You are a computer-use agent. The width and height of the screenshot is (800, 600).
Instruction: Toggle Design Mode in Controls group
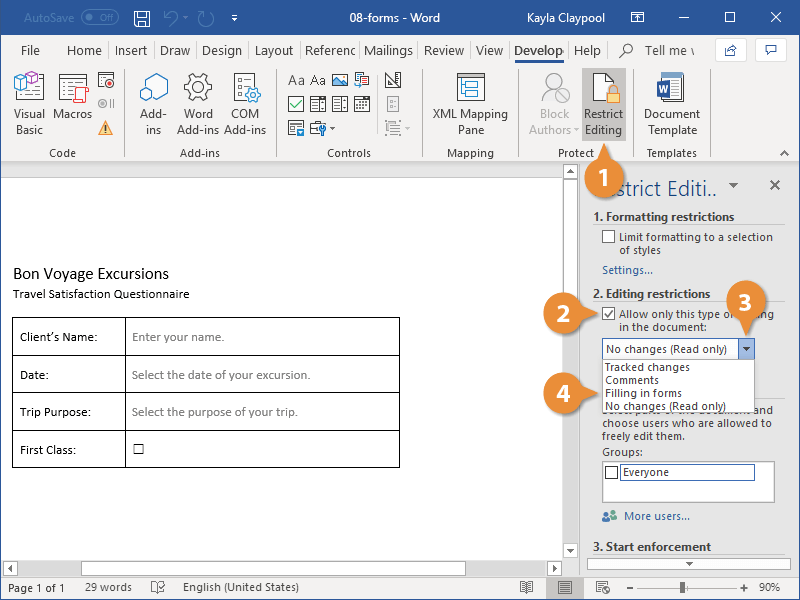pos(393,80)
